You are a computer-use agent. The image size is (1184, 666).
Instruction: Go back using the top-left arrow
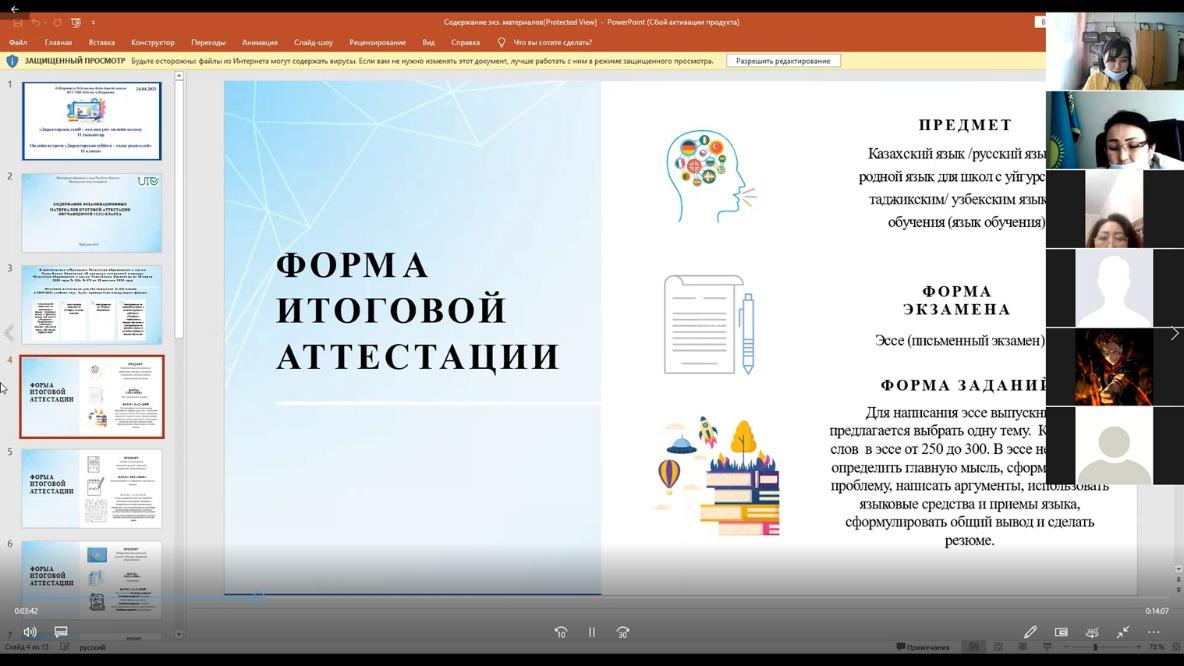pos(14,8)
